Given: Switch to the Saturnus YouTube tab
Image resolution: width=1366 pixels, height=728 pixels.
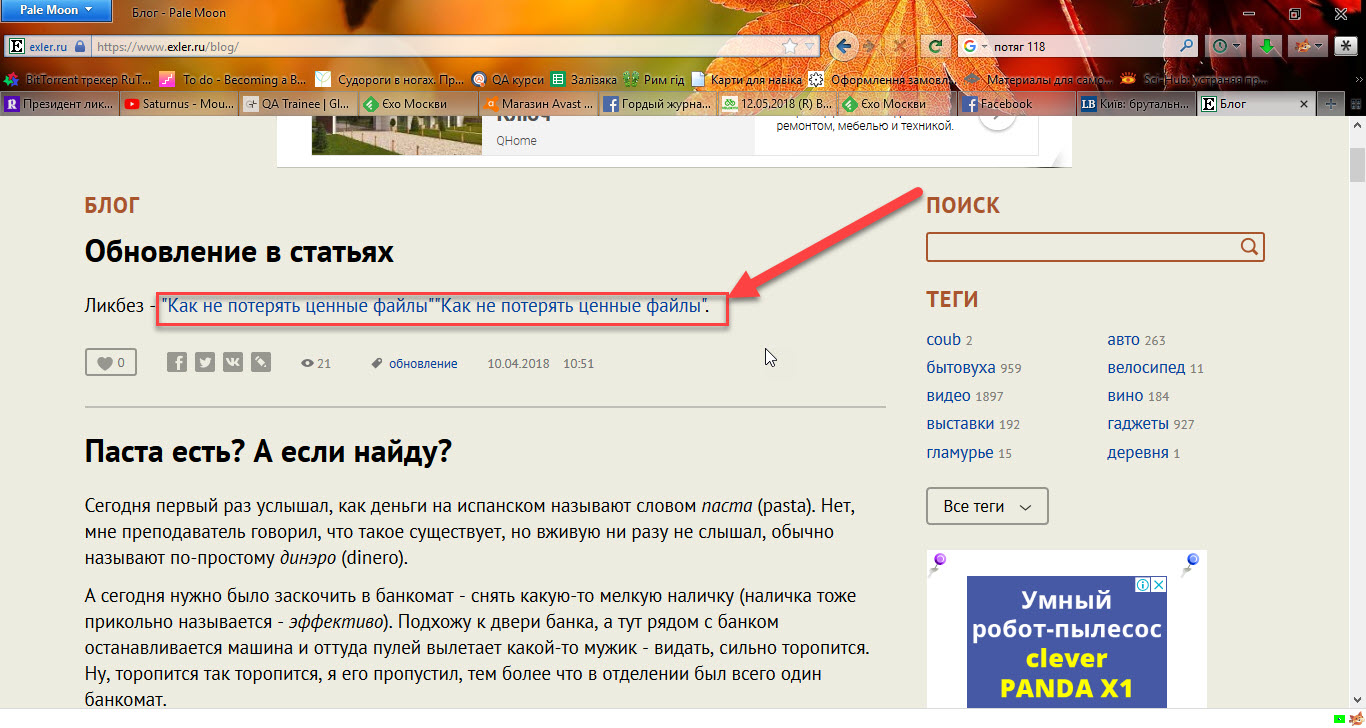Looking at the screenshot, I should click(178, 104).
